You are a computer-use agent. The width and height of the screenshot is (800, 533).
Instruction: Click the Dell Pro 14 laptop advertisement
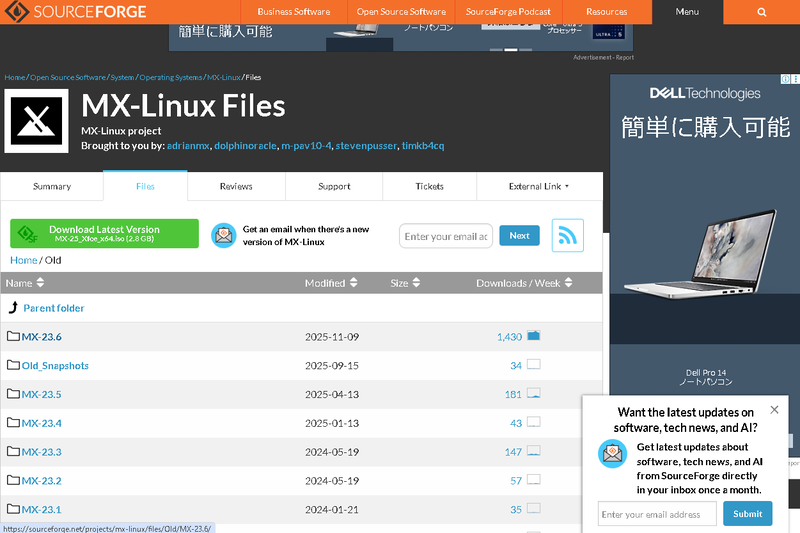705,235
